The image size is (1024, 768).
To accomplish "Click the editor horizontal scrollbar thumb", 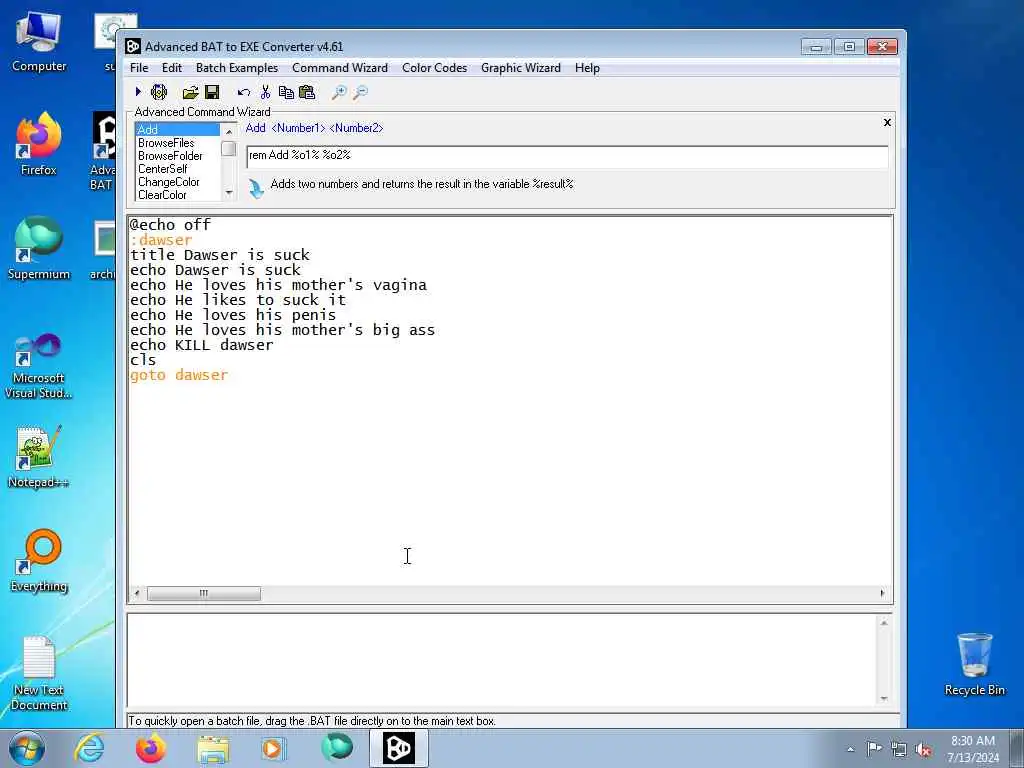I will [x=204, y=593].
